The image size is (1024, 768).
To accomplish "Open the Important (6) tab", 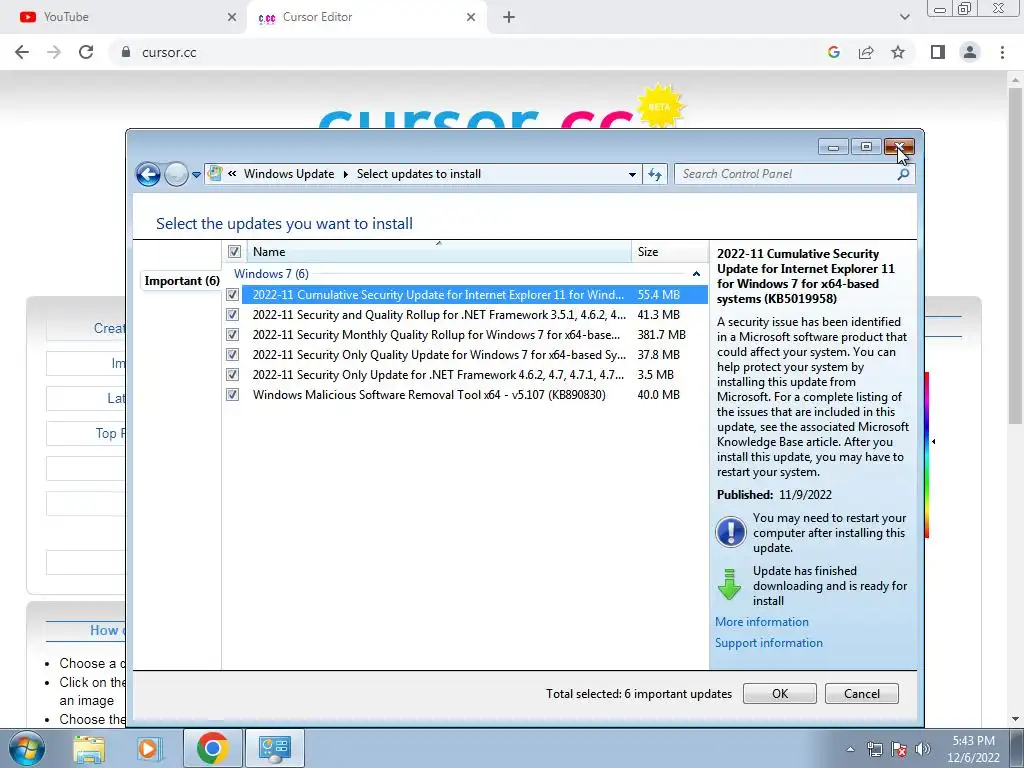I will coord(182,281).
